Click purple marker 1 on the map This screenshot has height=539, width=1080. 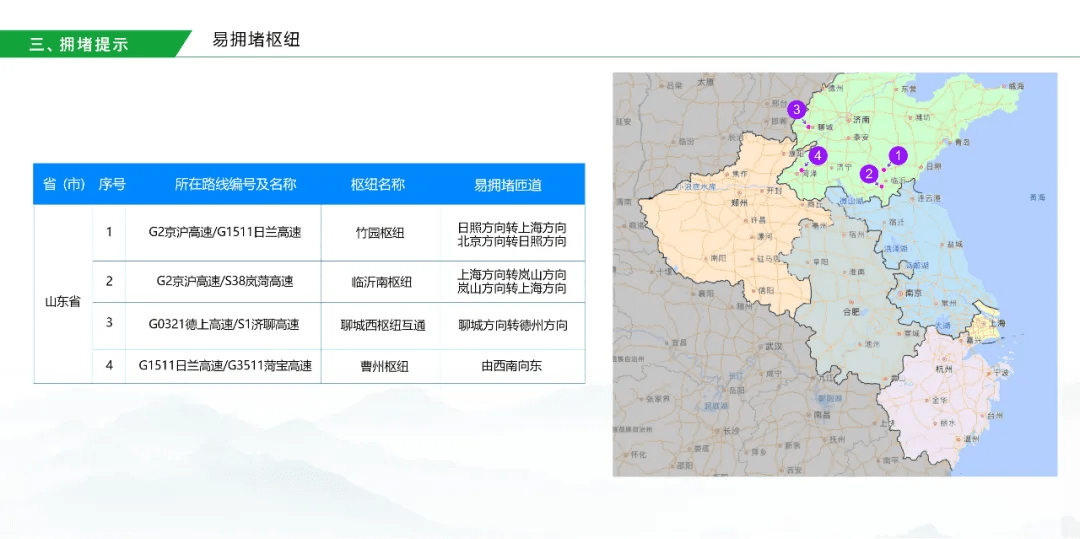[898, 155]
